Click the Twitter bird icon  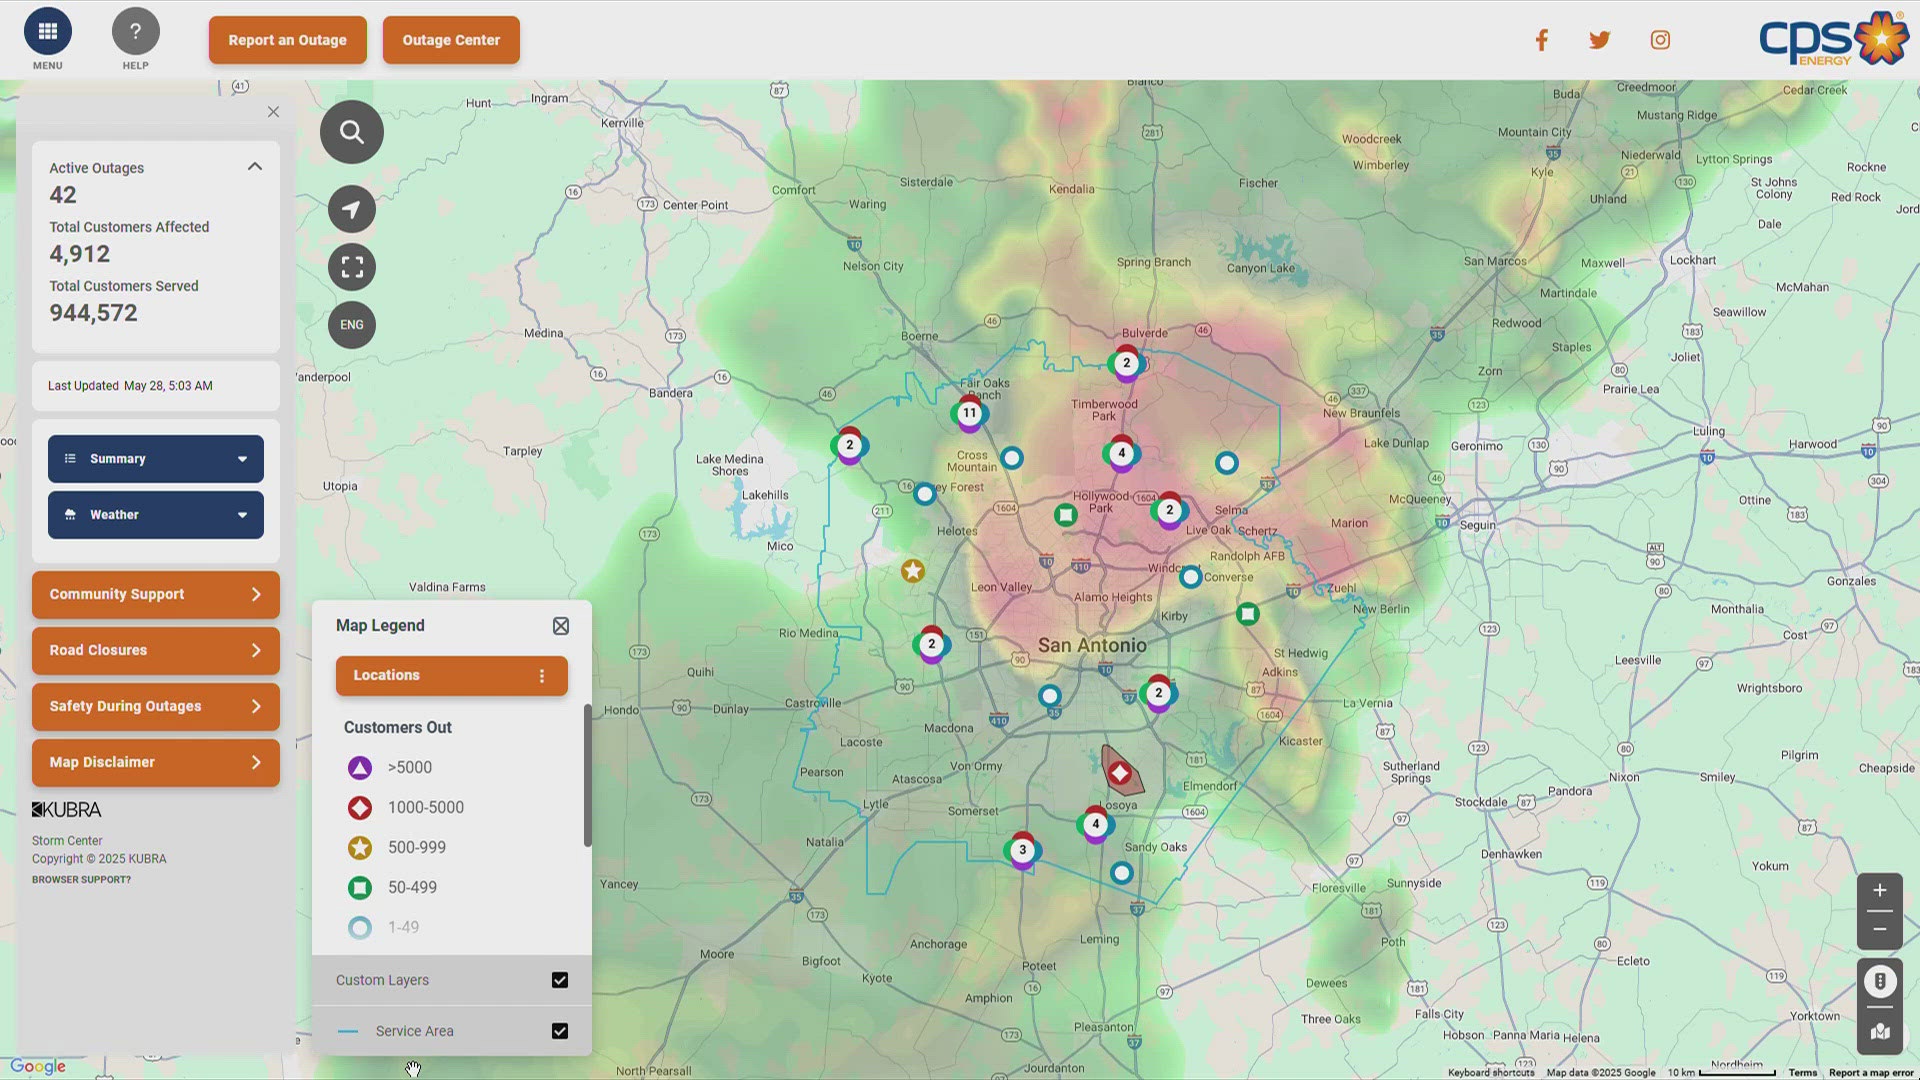1600,40
